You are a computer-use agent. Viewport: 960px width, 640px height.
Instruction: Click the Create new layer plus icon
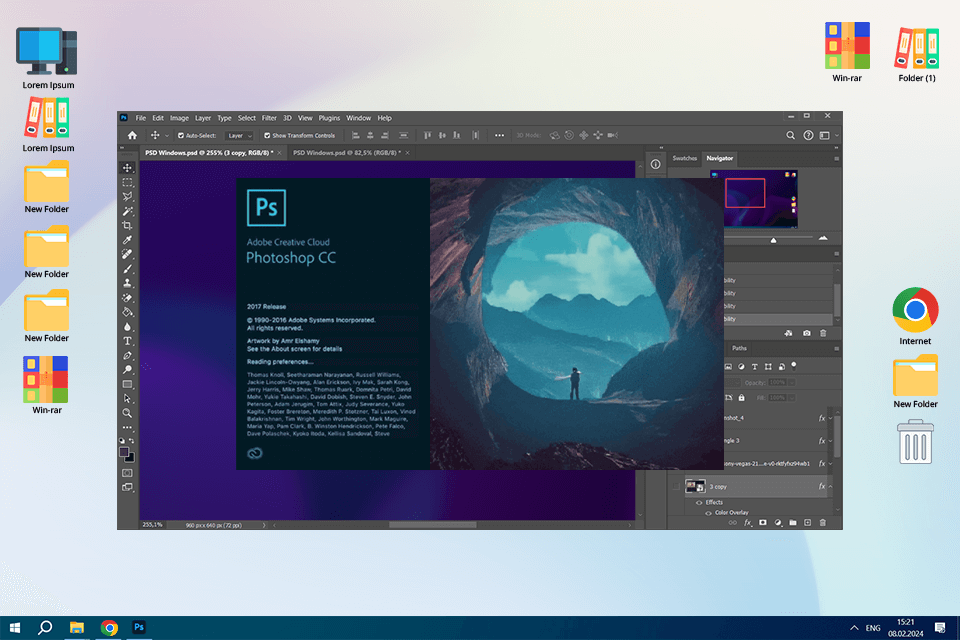pyautogui.click(x=808, y=523)
